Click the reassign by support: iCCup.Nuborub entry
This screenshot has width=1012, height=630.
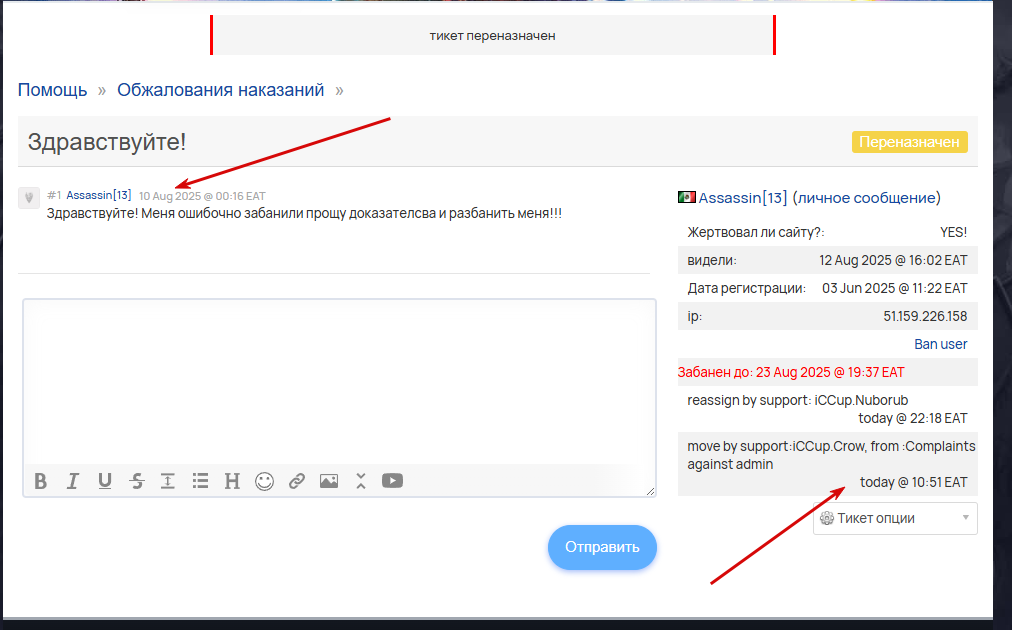click(x=798, y=400)
